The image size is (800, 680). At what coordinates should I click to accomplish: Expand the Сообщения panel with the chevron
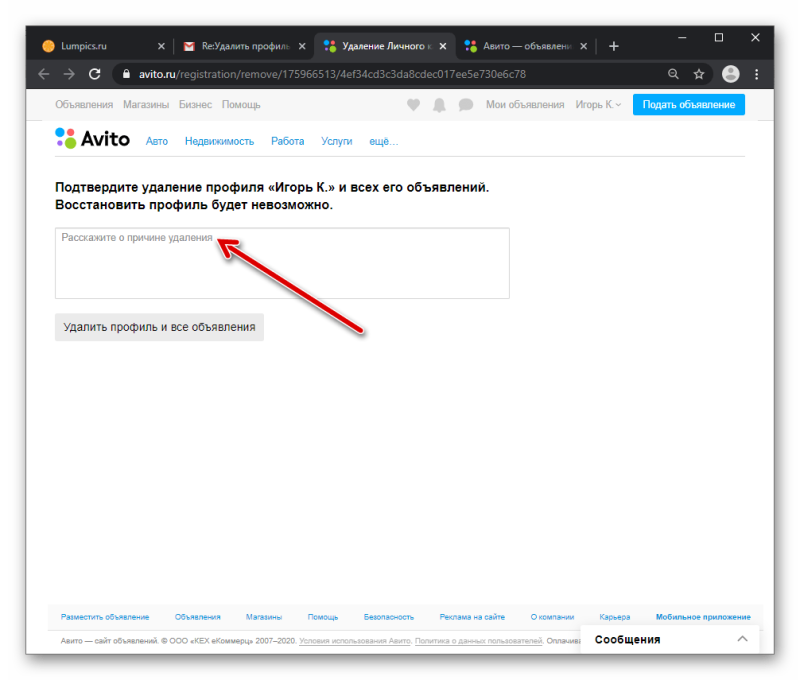(742, 639)
